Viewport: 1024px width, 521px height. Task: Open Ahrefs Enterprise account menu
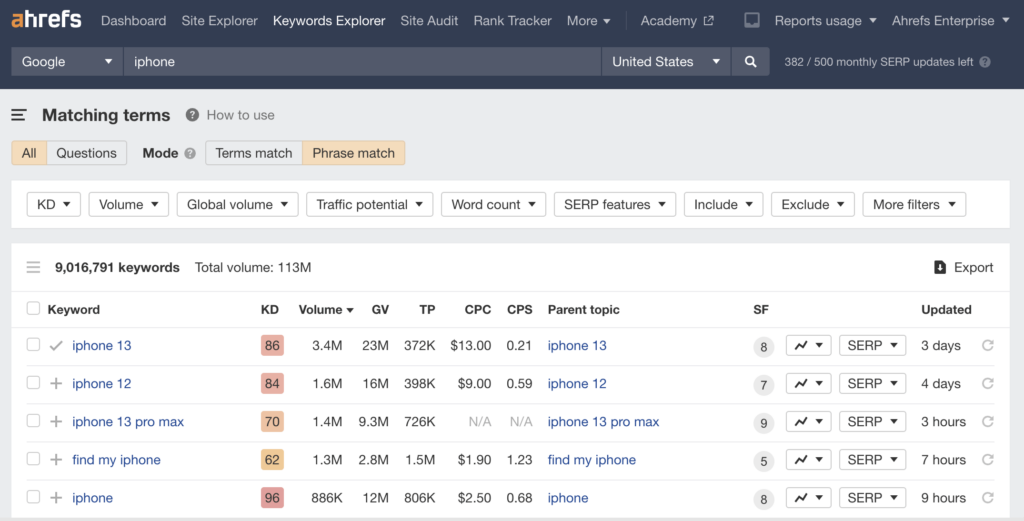(951, 20)
